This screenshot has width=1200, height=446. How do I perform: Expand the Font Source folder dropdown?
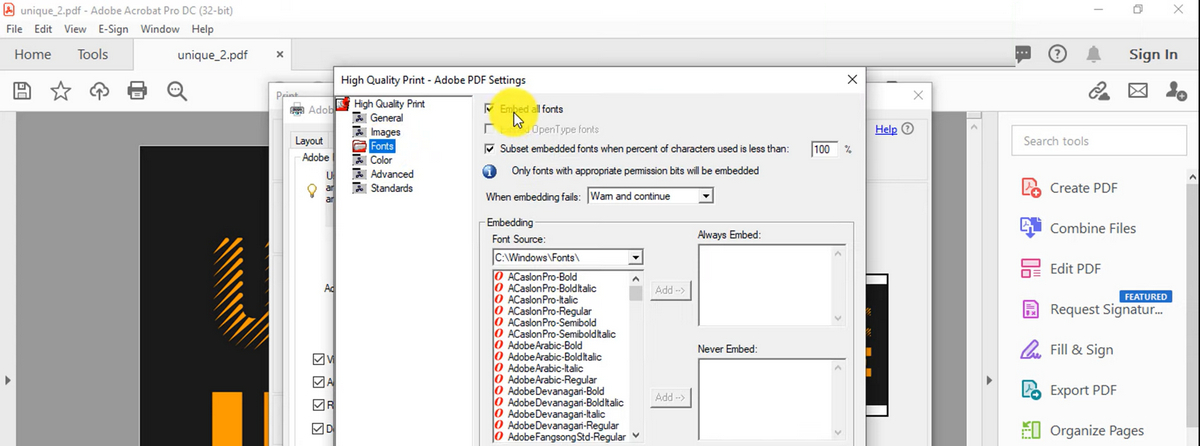[x=634, y=258]
